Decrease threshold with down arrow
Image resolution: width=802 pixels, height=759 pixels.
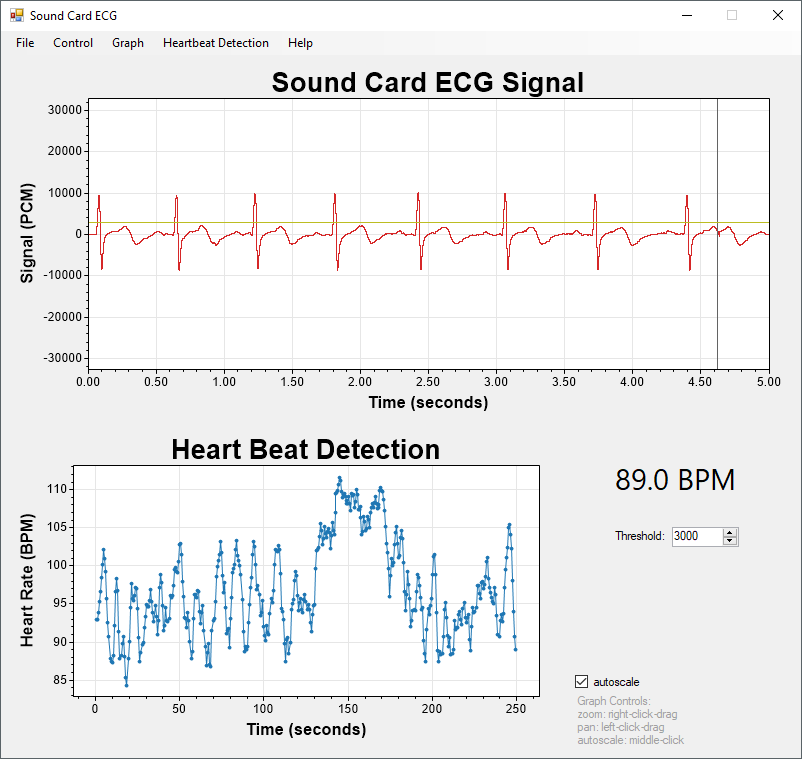730,541
